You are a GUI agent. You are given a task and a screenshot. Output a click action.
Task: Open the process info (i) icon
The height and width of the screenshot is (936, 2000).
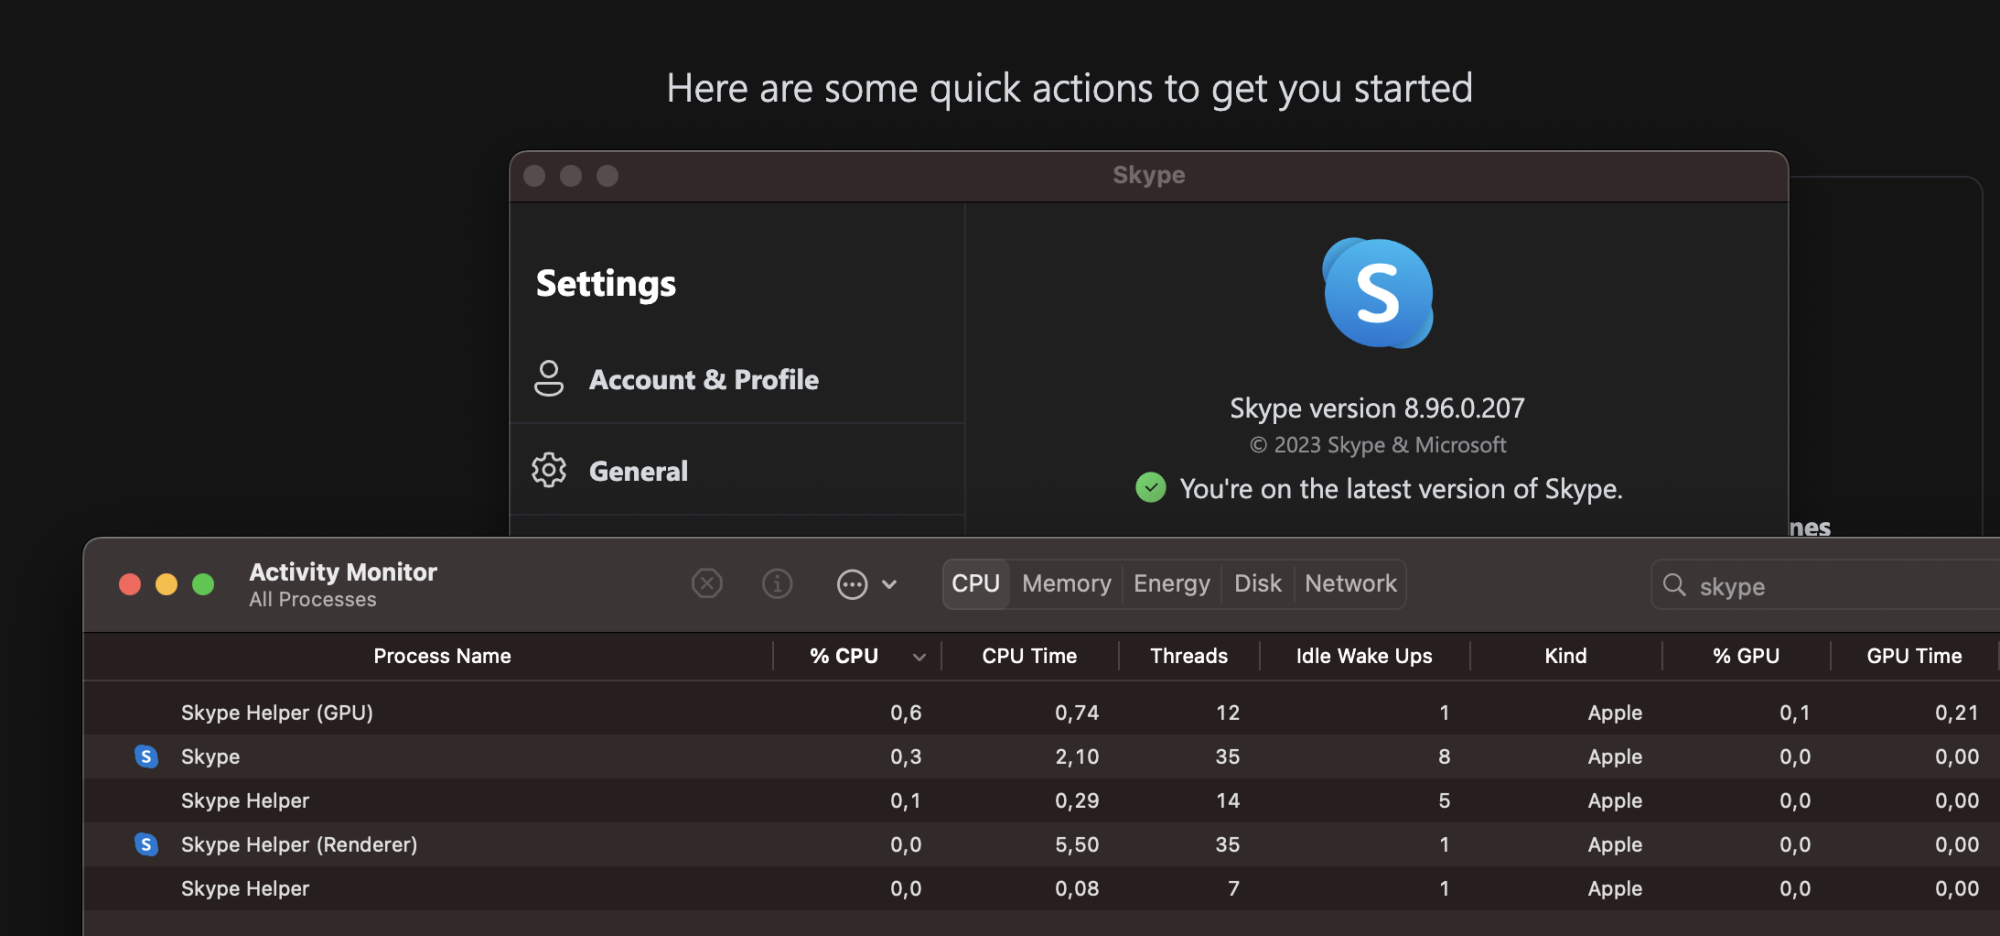(x=777, y=583)
